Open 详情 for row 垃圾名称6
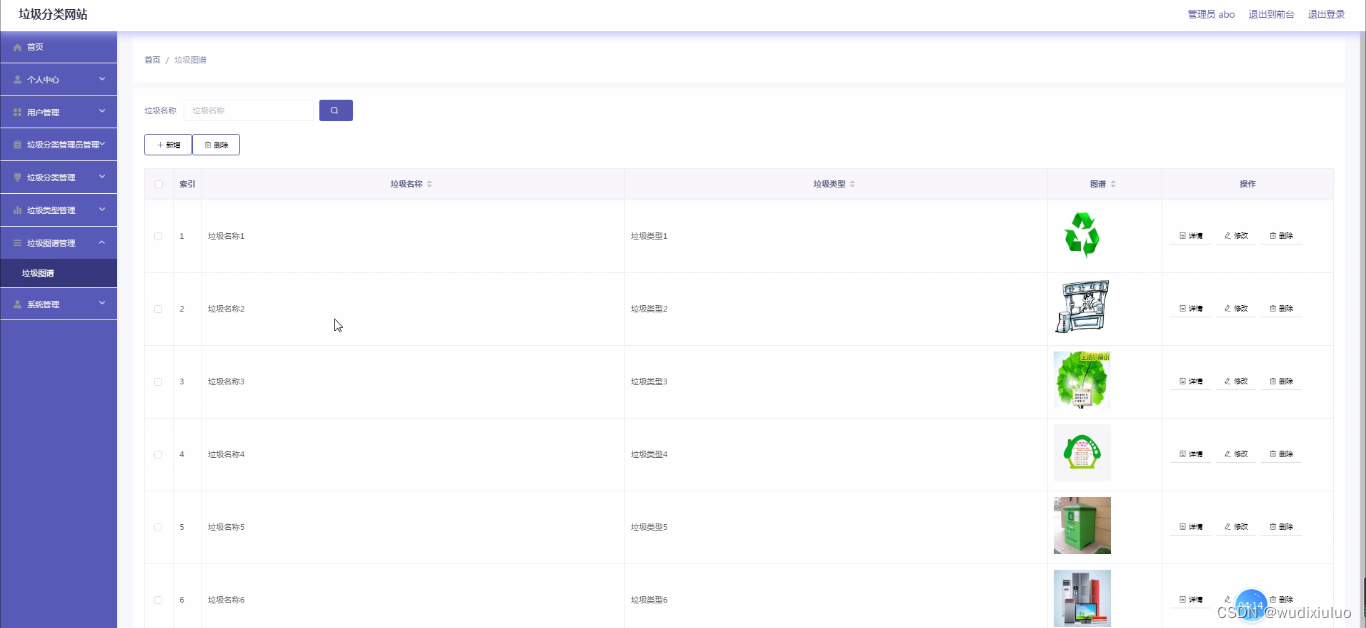 tap(1190, 600)
